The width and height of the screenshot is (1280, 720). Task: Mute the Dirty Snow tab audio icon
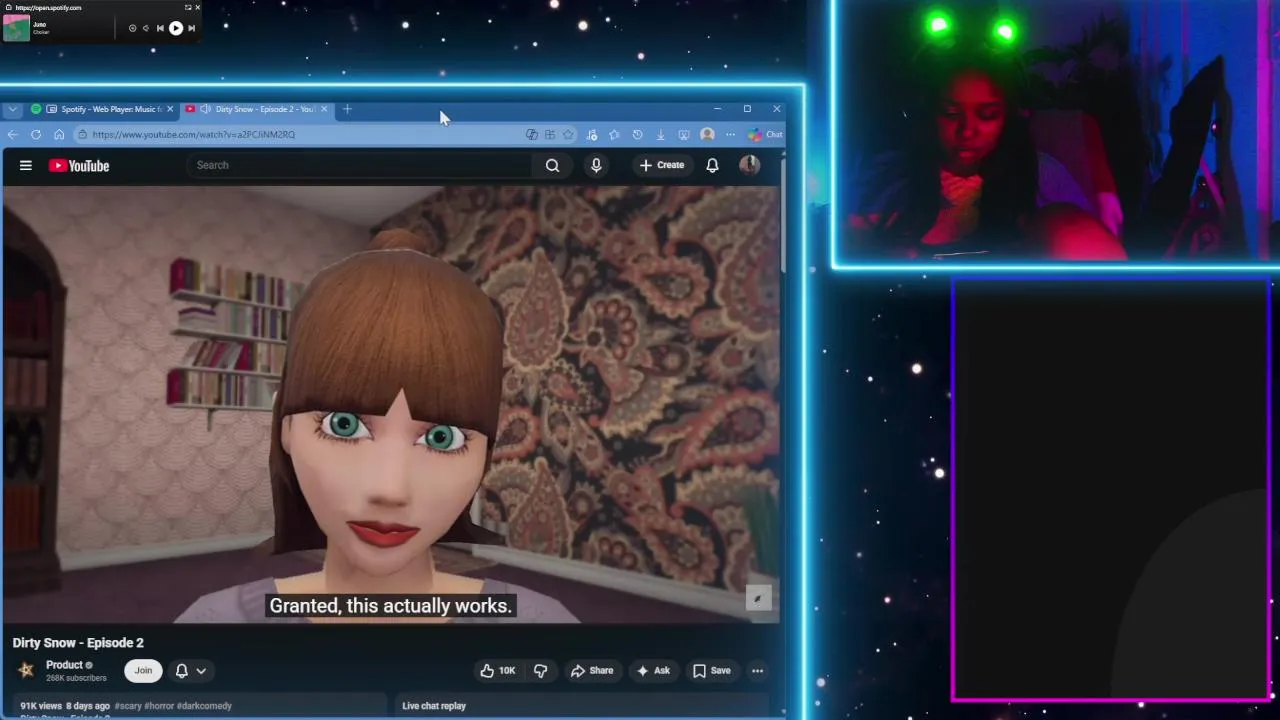pyautogui.click(x=205, y=109)
